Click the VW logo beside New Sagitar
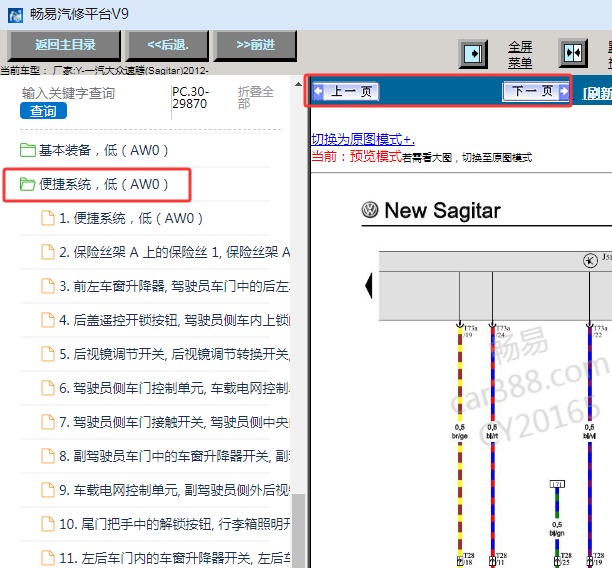Image resolution: width=612 pixels, height=568 pixels. [x=370, y=210]
